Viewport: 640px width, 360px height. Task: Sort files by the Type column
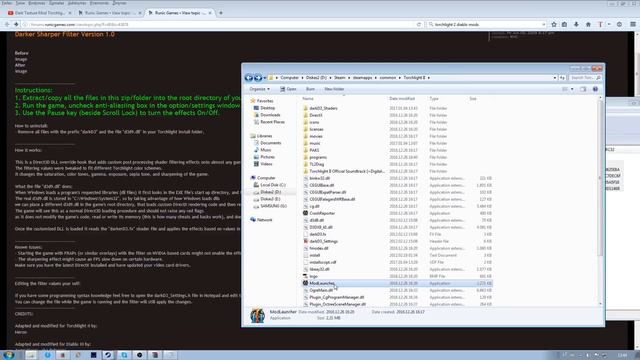pos(433,99)
